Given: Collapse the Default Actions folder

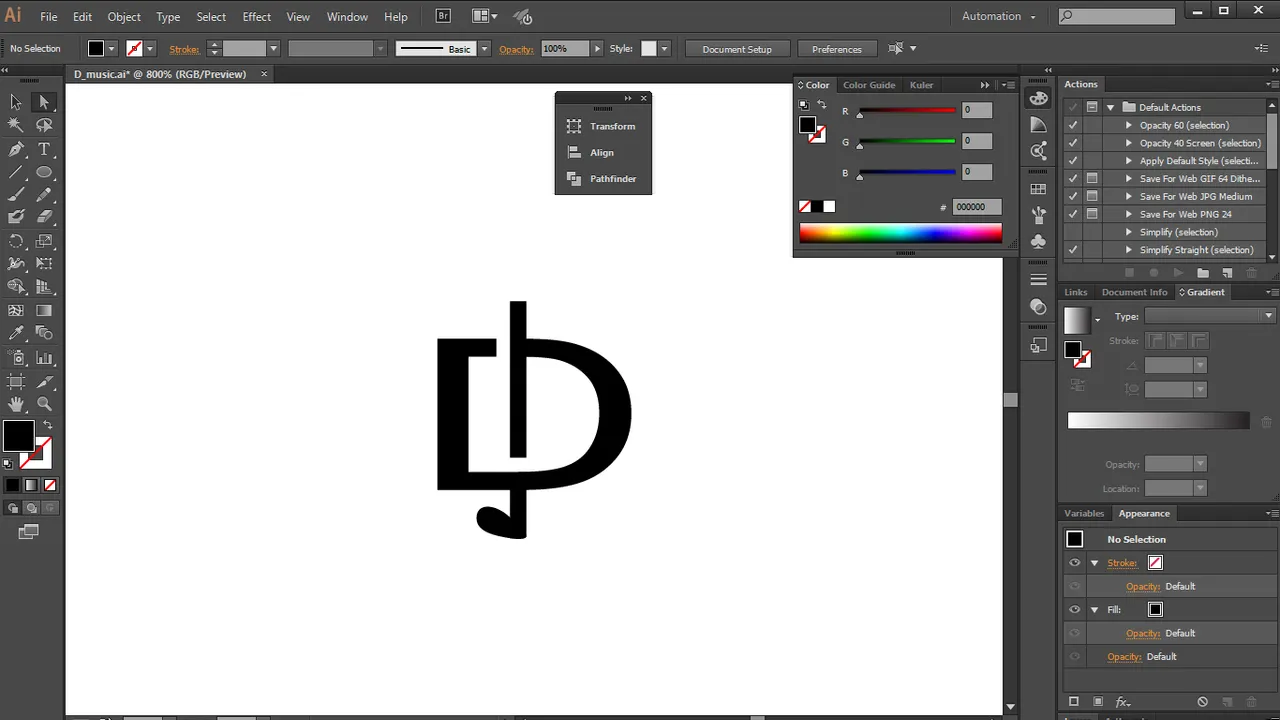Looking at the screenshot, I should [x=1110, y=107].
